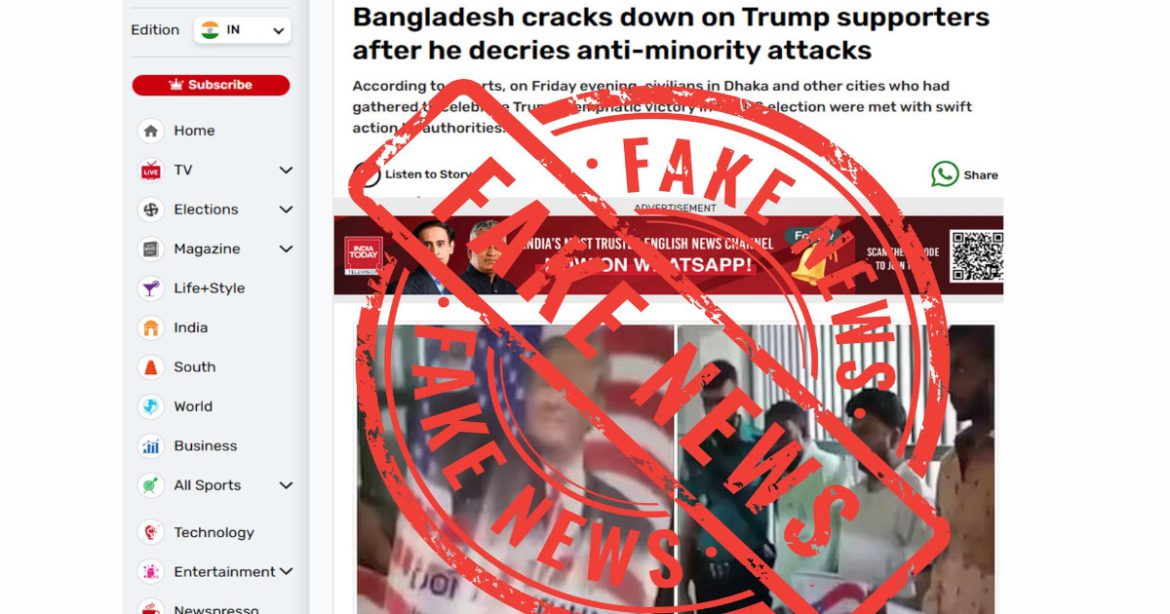This screenshot has height=614, width=1170.
Task: Click the article's main image
Action: 675,469
